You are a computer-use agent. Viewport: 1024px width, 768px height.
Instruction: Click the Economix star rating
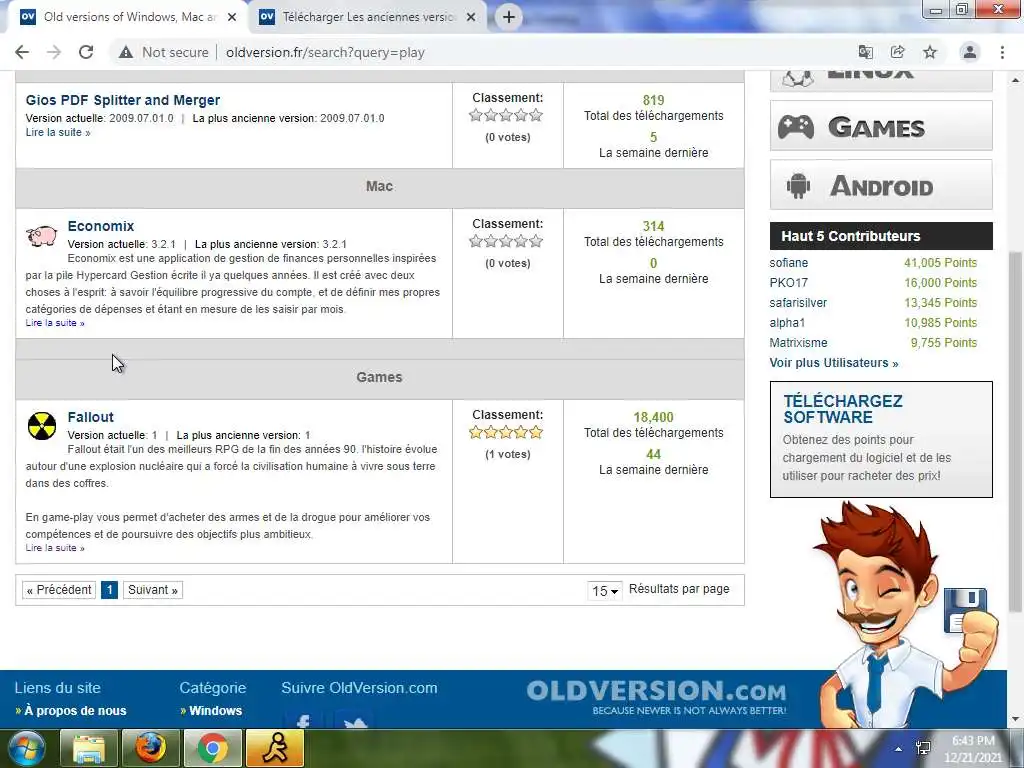(x=506, y=242)
